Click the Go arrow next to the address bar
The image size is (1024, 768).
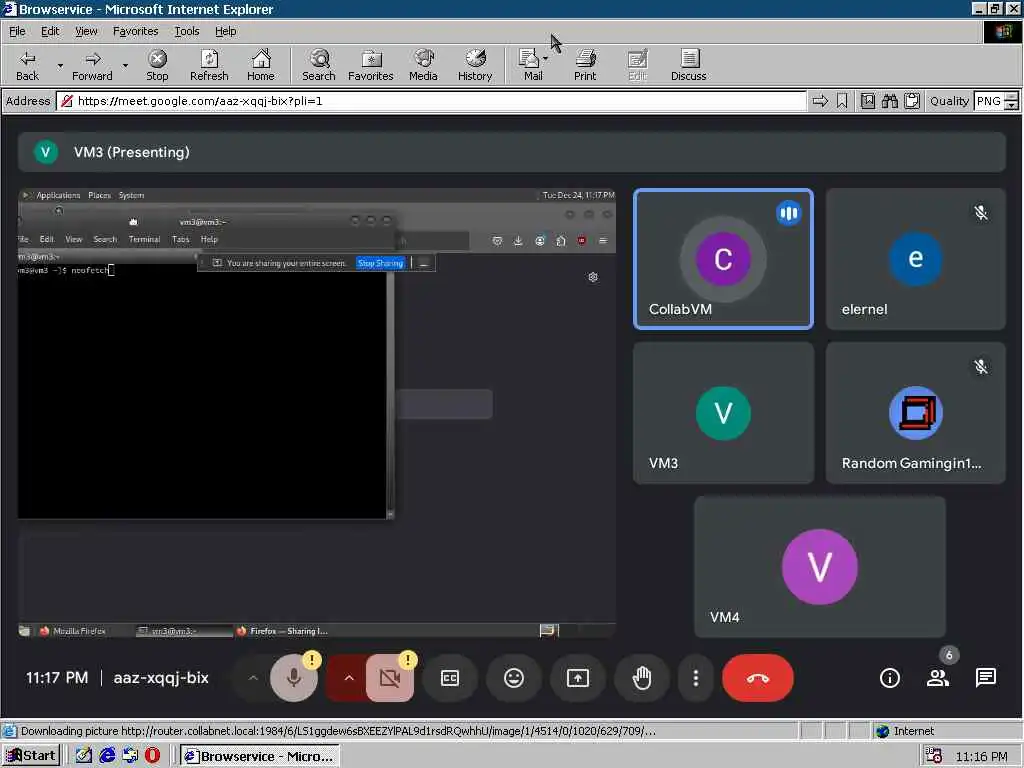click(x=820, y=101)
